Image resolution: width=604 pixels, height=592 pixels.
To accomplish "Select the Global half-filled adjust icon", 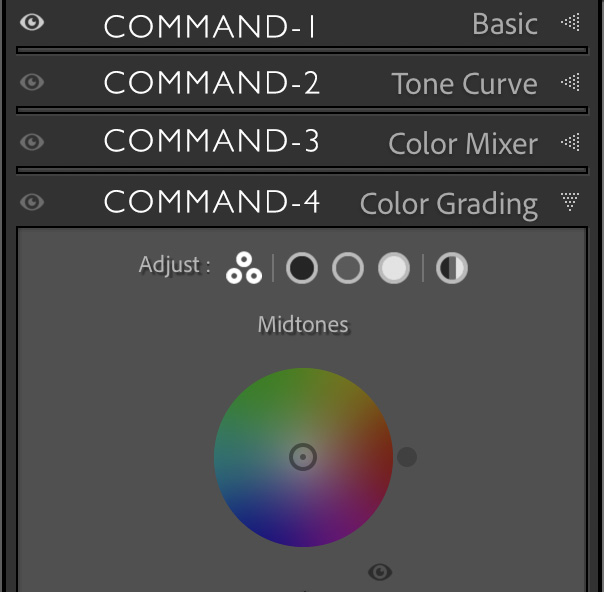I will click(451, 268).
